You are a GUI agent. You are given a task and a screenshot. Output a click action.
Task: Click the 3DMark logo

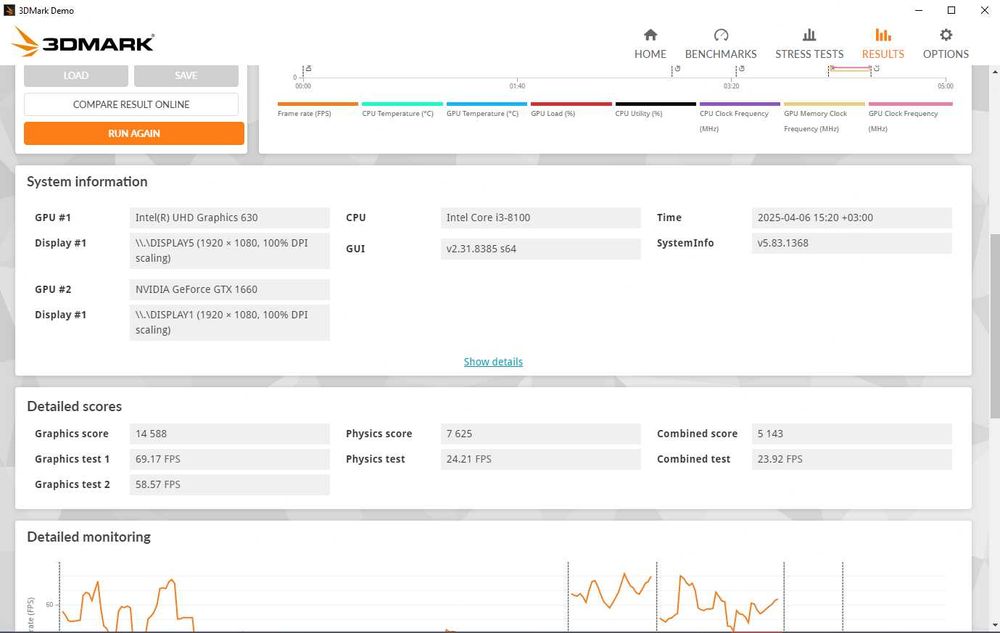point(83,42)
